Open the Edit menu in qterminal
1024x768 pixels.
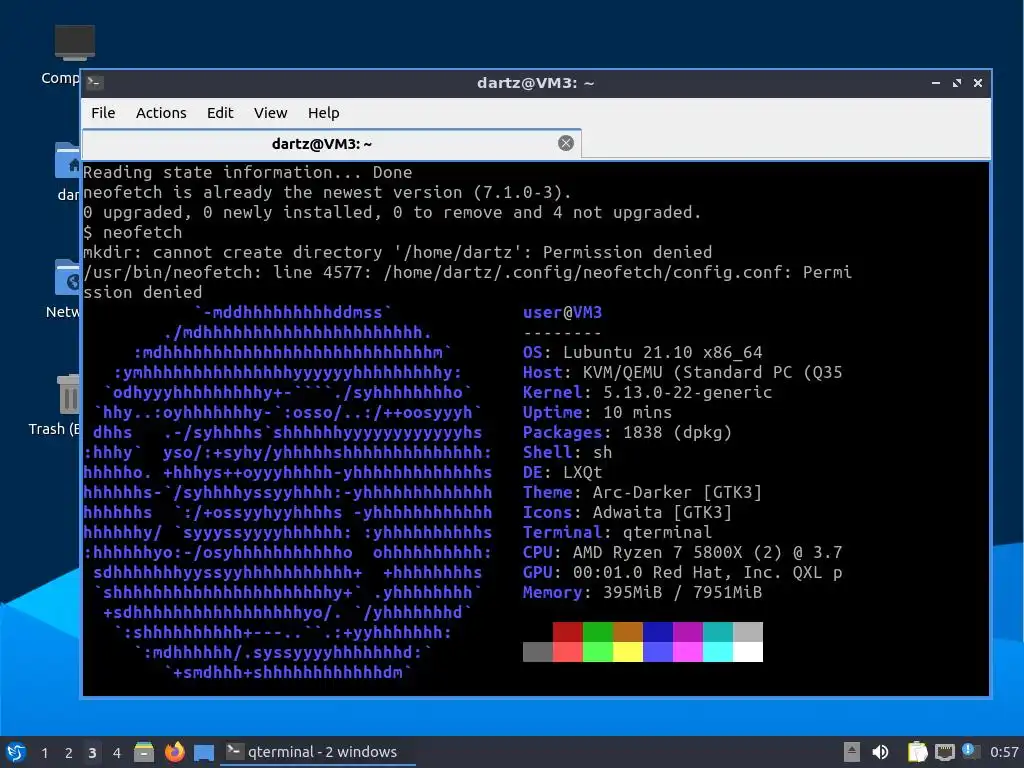pos(220,113)
